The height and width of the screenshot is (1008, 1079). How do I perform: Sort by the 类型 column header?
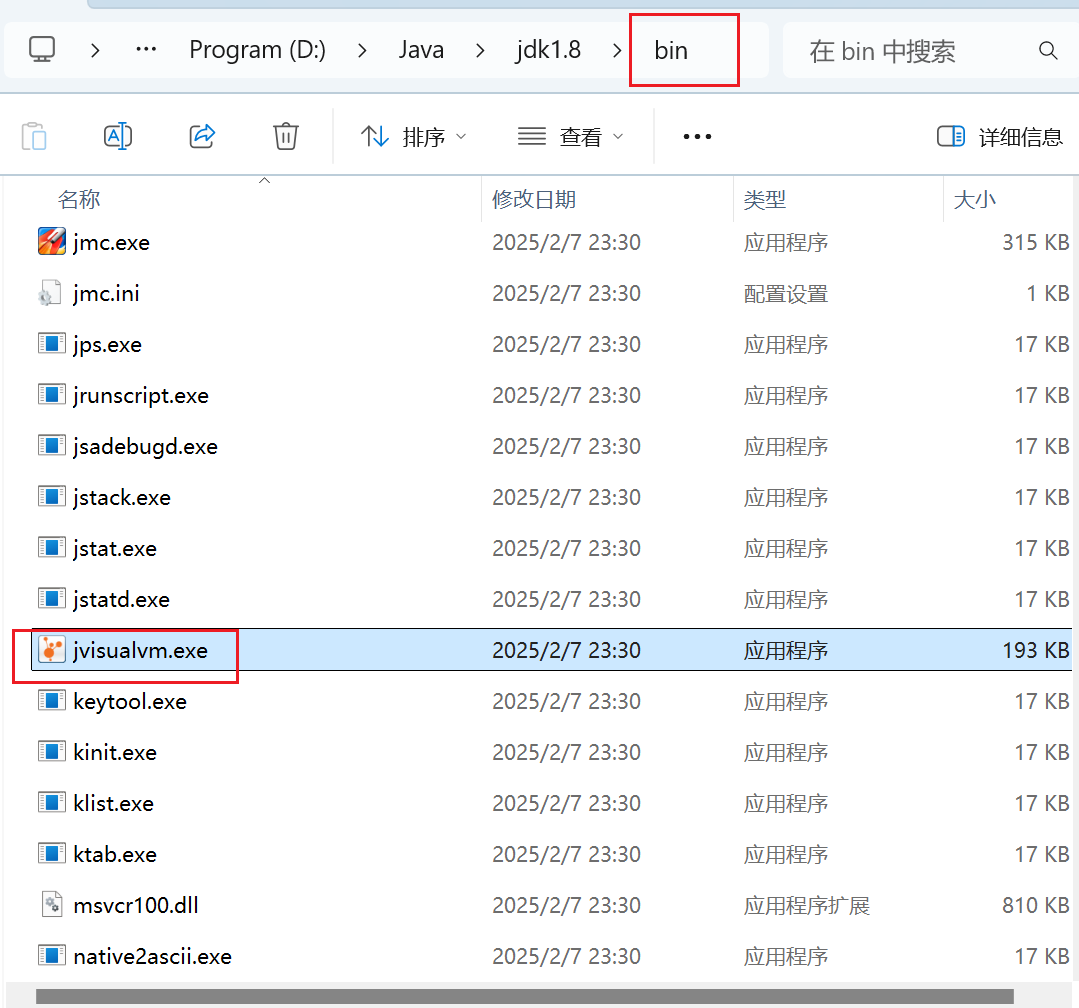coord(765,200)
